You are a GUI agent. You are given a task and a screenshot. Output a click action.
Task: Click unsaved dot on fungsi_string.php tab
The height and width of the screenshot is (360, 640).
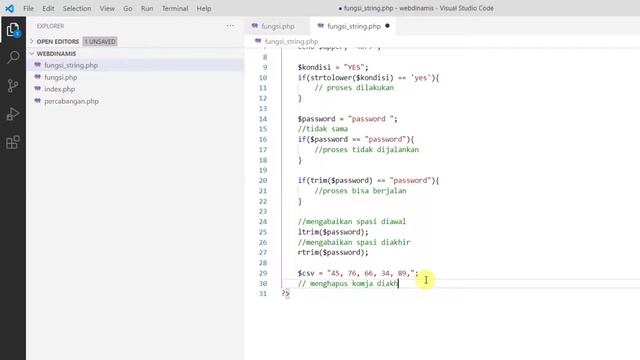coord(387,26)
